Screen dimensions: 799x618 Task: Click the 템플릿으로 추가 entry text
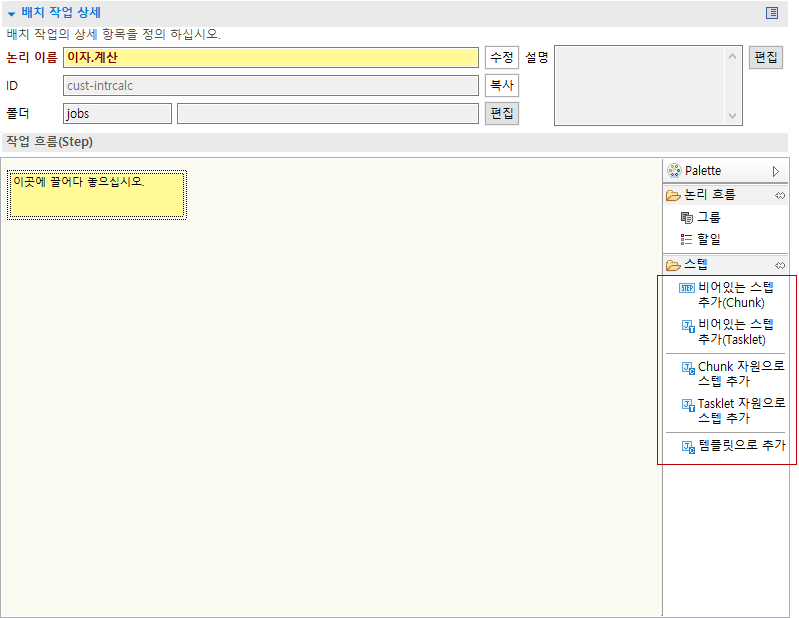click(x=742, y=445)
